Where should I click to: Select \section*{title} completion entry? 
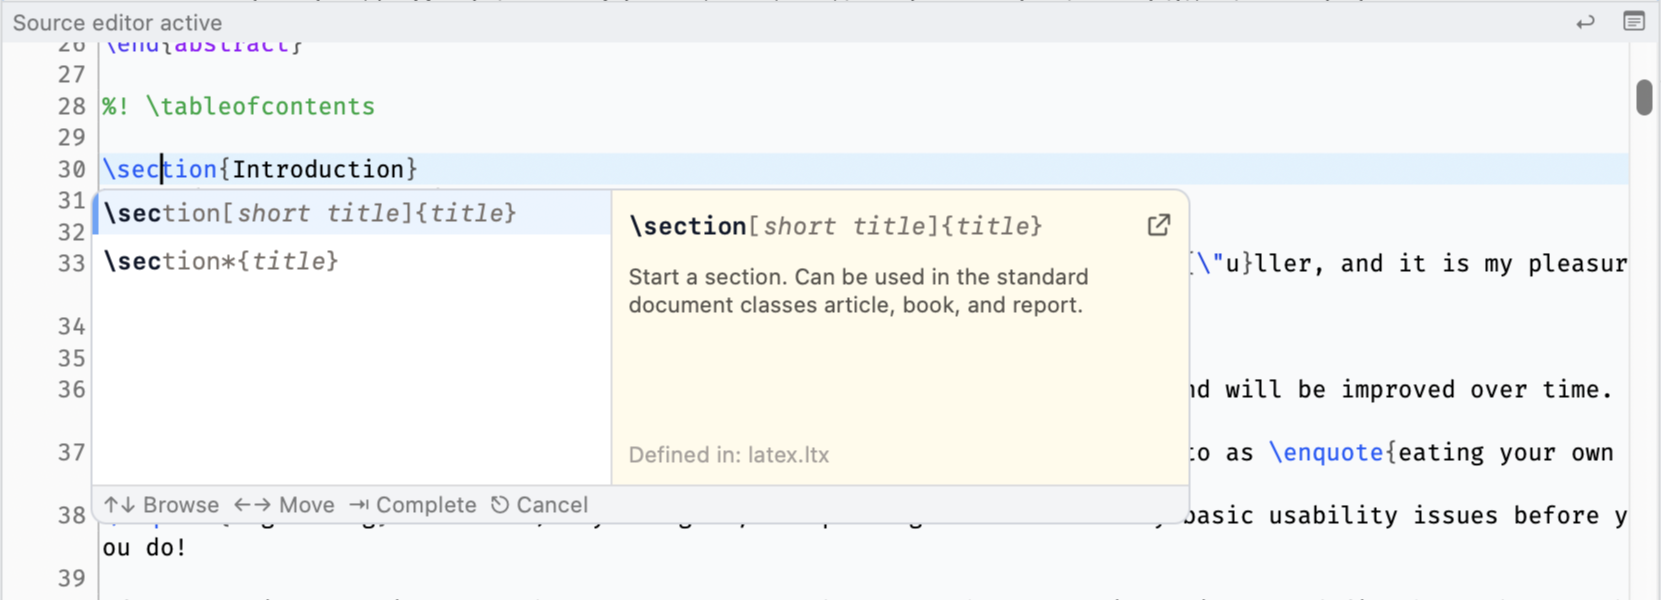point(352,261)
